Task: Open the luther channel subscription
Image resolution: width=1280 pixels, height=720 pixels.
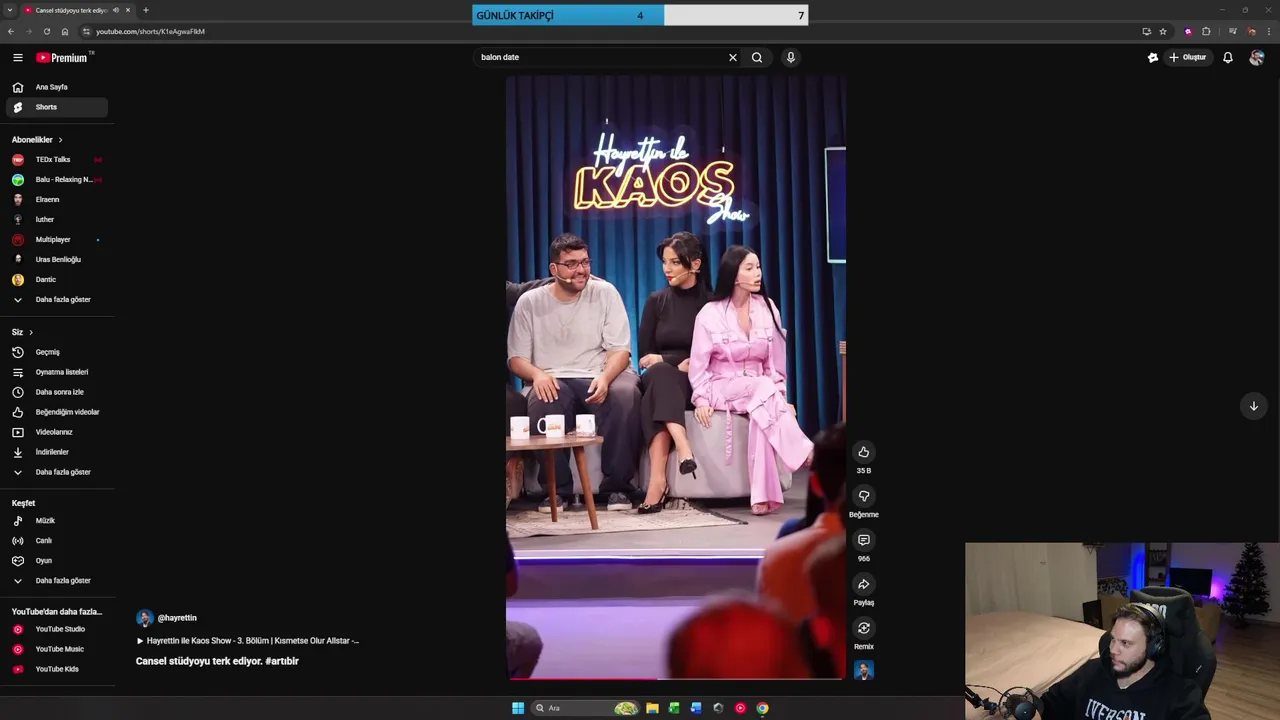Action: click(x=57, y=219)
